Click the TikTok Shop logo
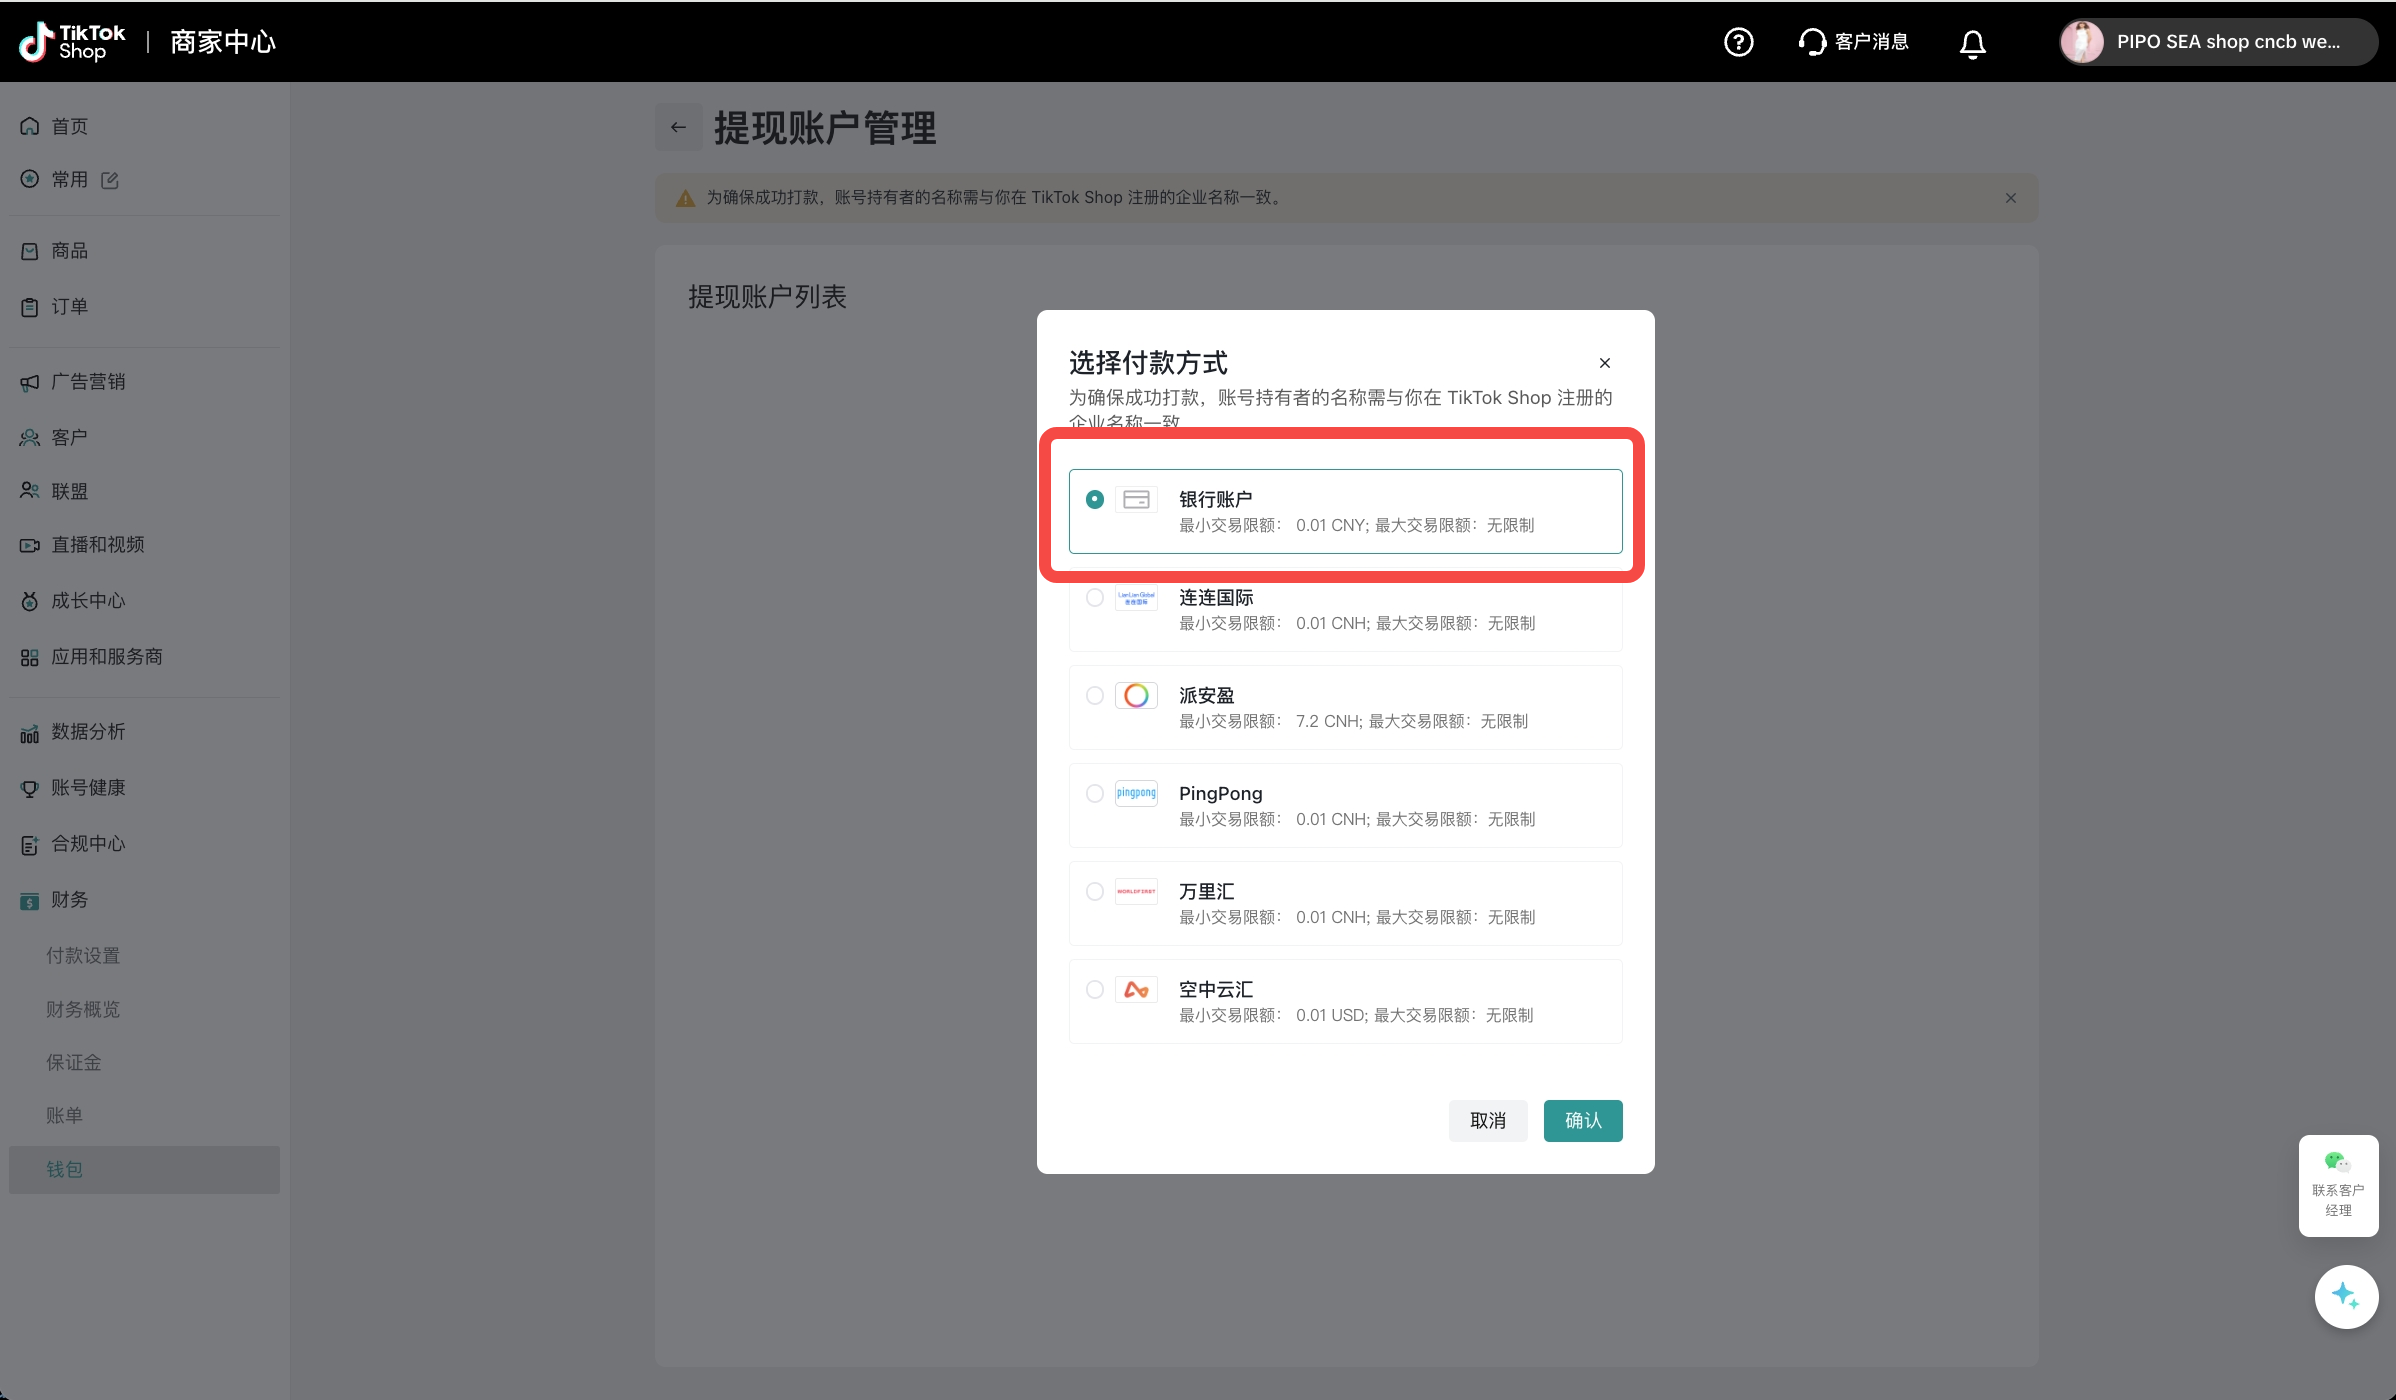The height and width of the screenshot is (1400, 2396). coord(73,42)
